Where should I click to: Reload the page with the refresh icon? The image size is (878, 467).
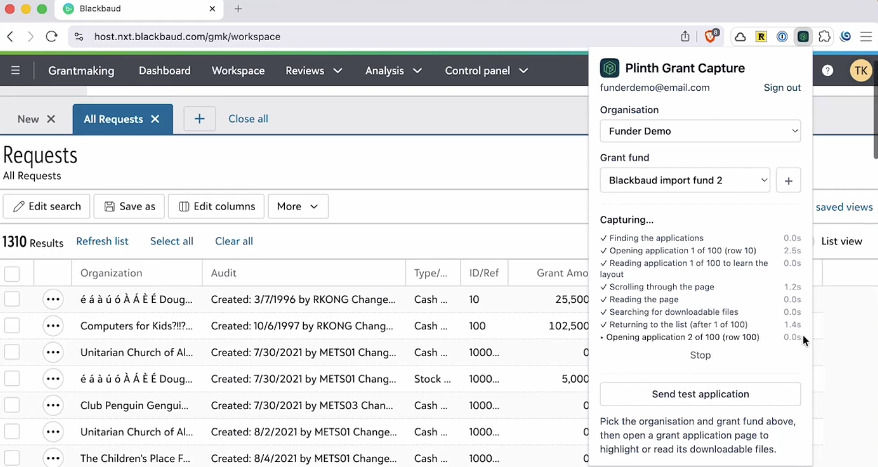pyautogui.click(x=52, y=36)
